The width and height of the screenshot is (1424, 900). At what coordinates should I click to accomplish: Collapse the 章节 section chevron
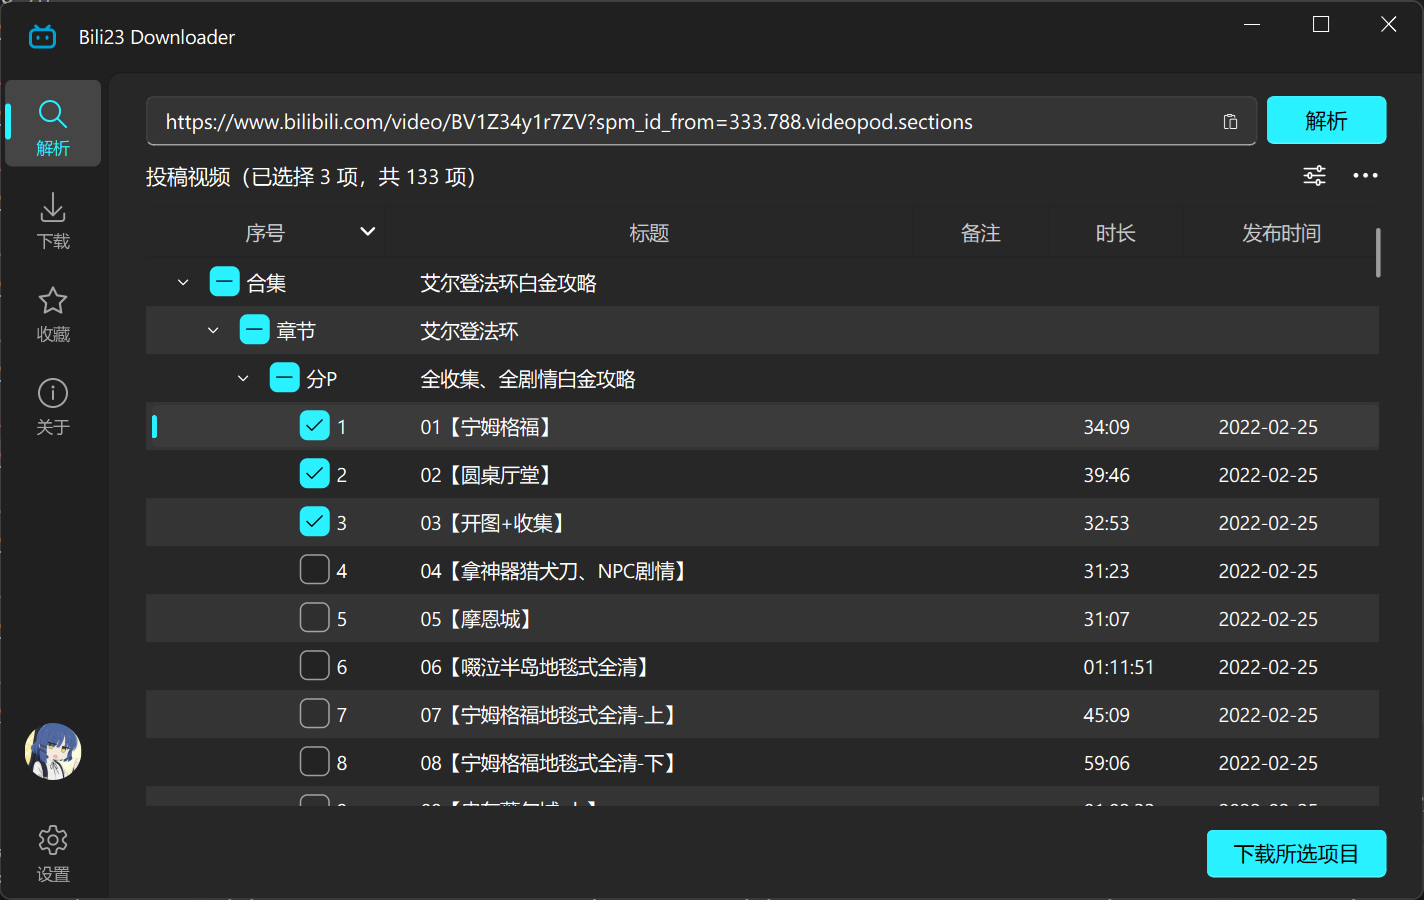click(213, 331)
